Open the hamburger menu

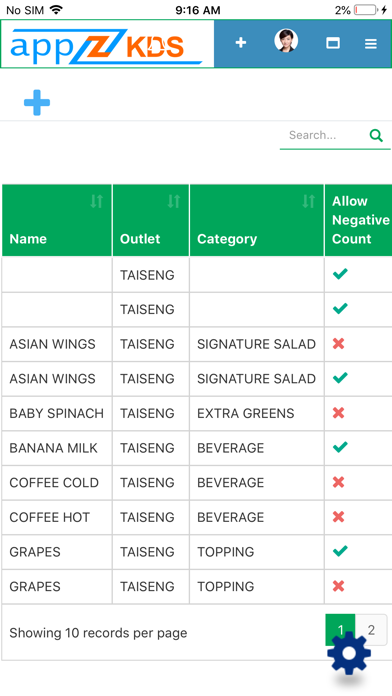click(x=371, y=44)
